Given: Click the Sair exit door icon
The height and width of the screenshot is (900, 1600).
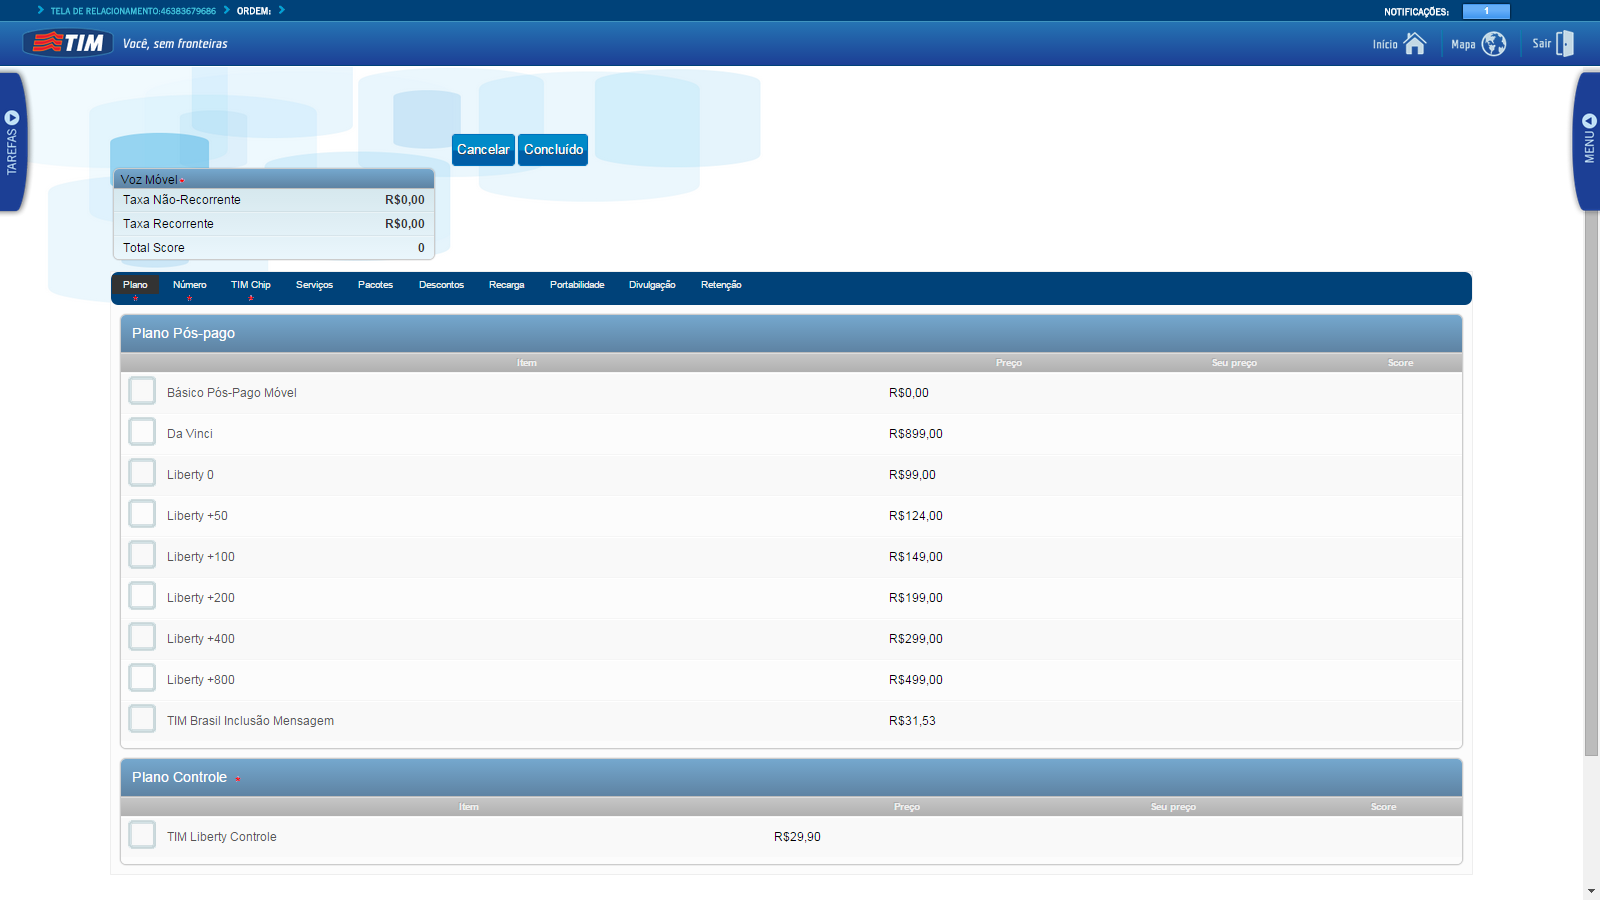Looking at the screenshot, I should pyautogui.click(x=1565, y=43).
